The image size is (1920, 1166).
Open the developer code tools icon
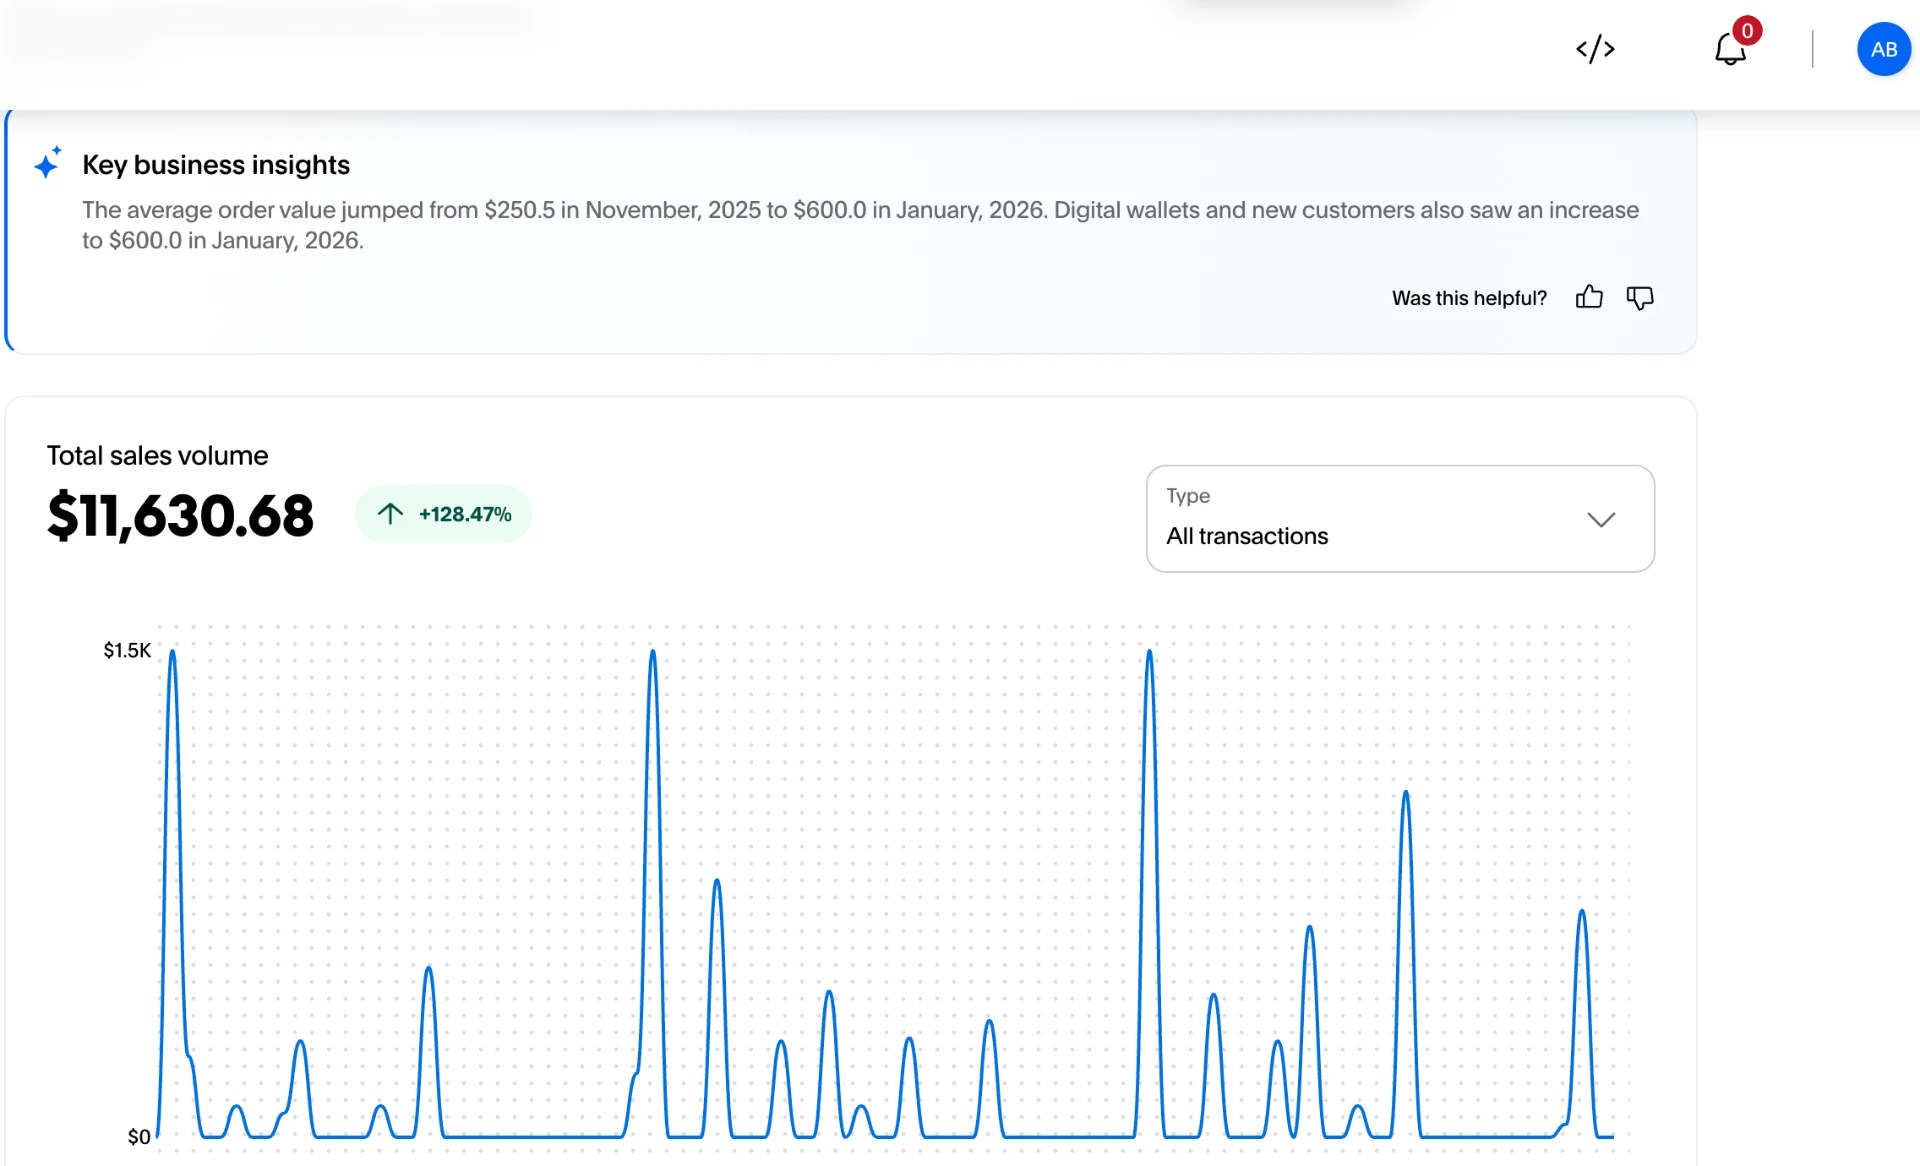(1595, 49)
